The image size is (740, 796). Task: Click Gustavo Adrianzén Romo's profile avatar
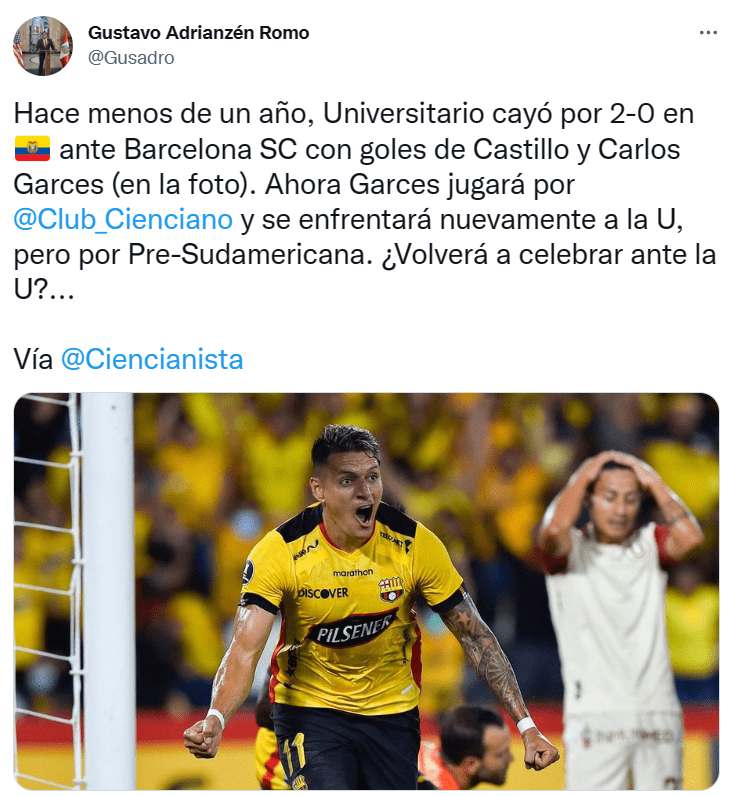click(43, 46)
